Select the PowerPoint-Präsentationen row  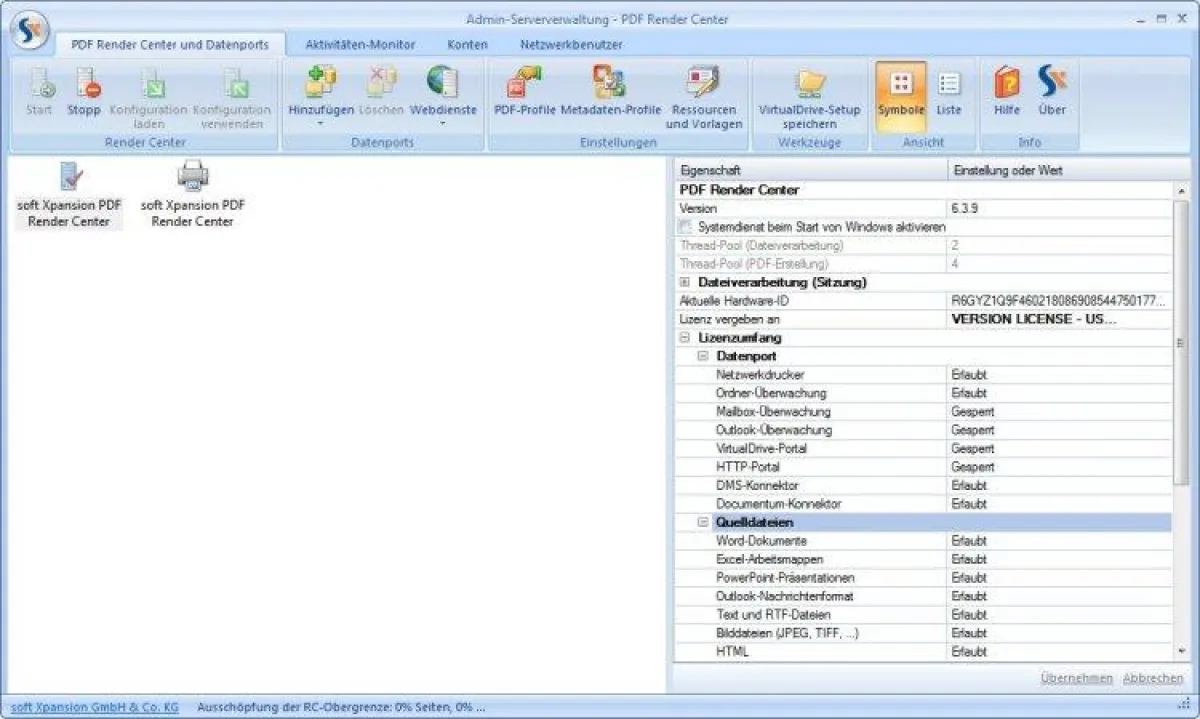pos(923,578)
